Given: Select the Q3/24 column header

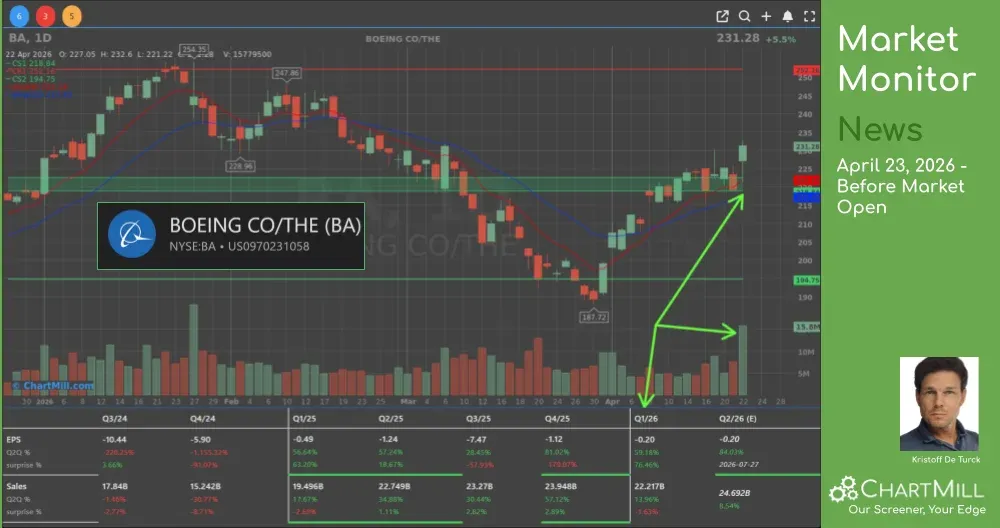Looking at the screenshot, I should 114,419.
